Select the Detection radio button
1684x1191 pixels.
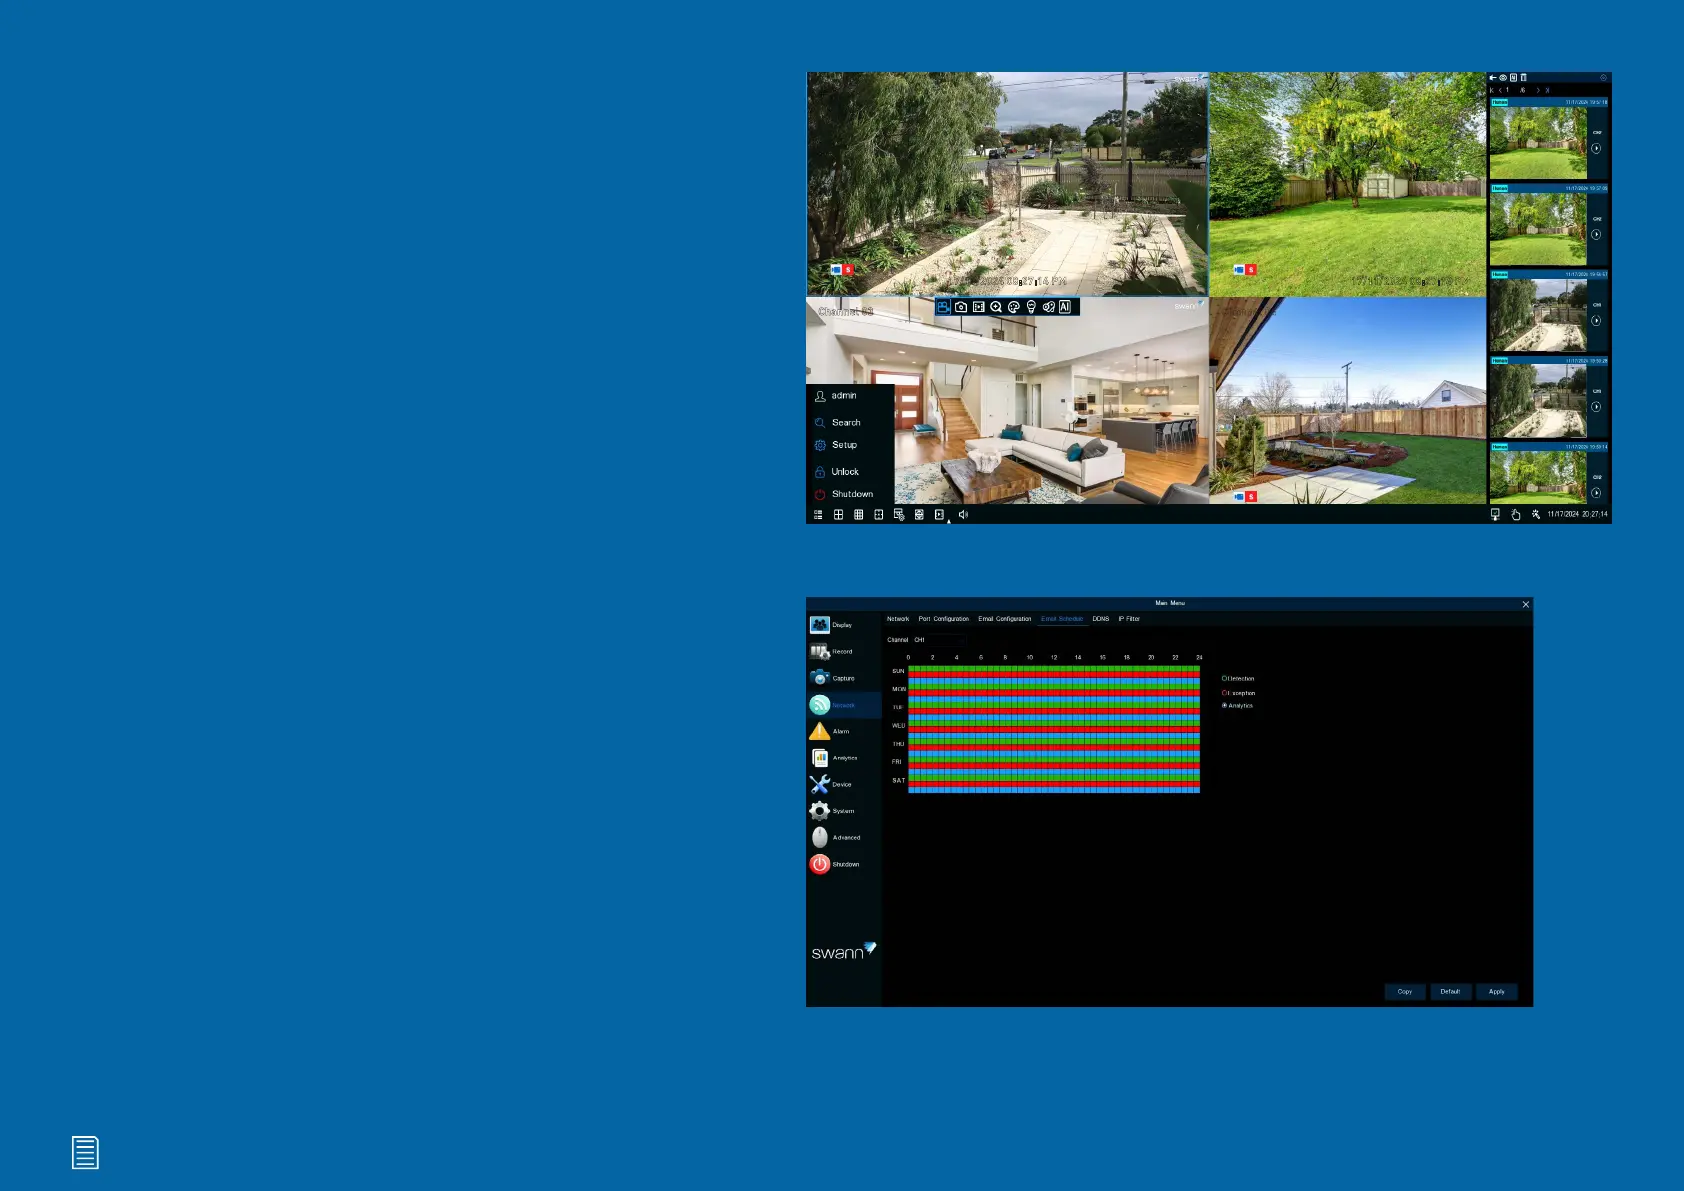1224,679
